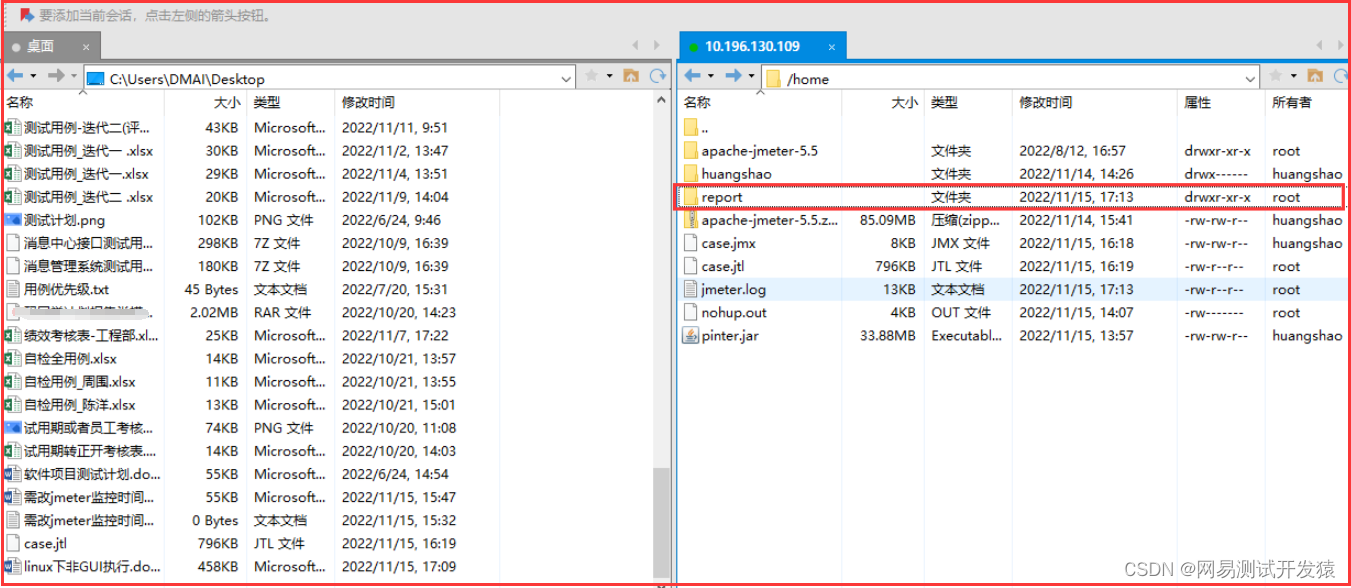Click scroll-up arrow of local pane
The width and height of the screenshot is (1351, 588).
pyautogui.click(x=662, y=101)
